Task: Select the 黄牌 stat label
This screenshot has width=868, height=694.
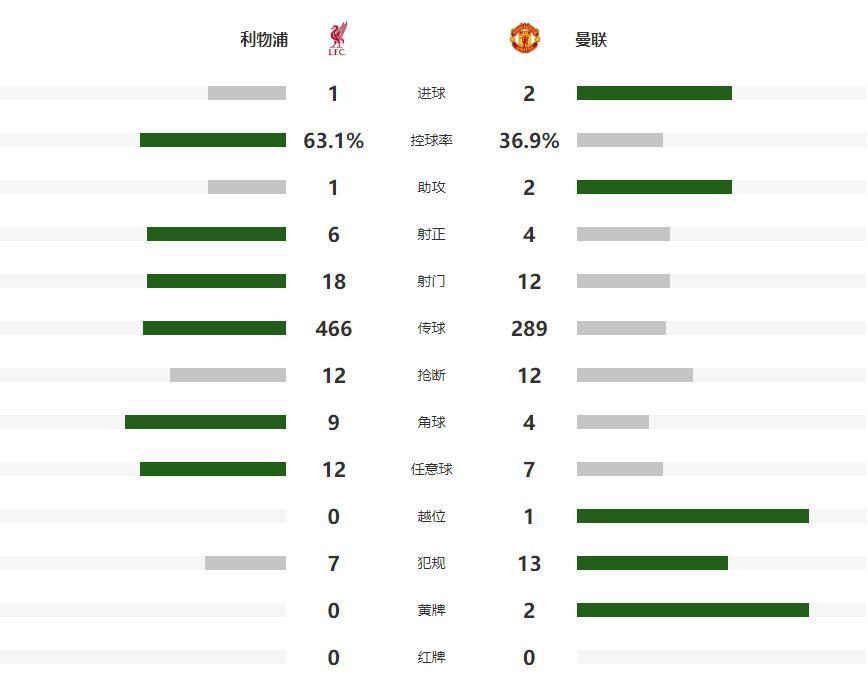Action: click(431, 611)
